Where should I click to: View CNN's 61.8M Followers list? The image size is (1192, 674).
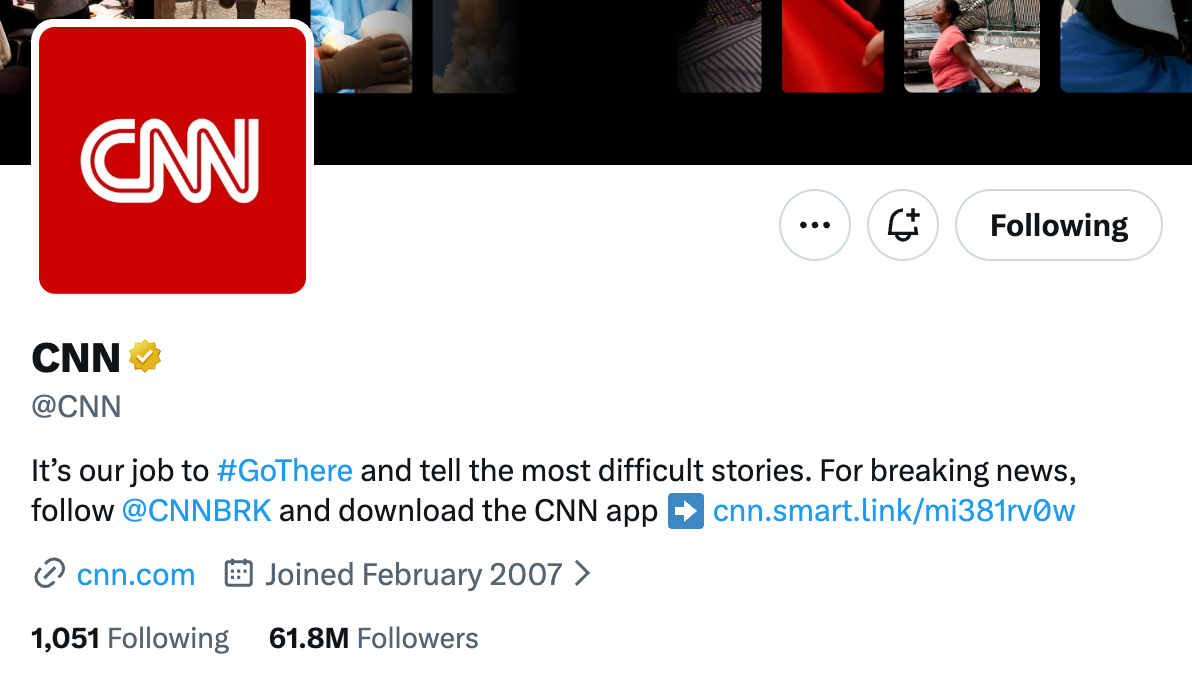click(373, 637)
